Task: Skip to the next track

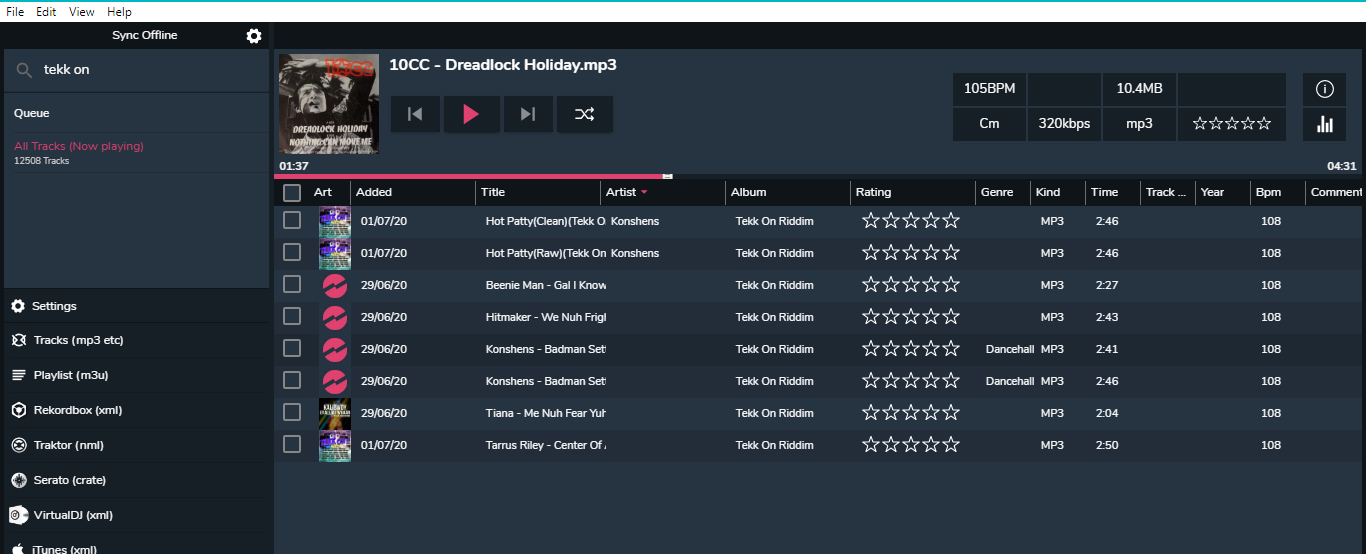Action: pos(528,114)
